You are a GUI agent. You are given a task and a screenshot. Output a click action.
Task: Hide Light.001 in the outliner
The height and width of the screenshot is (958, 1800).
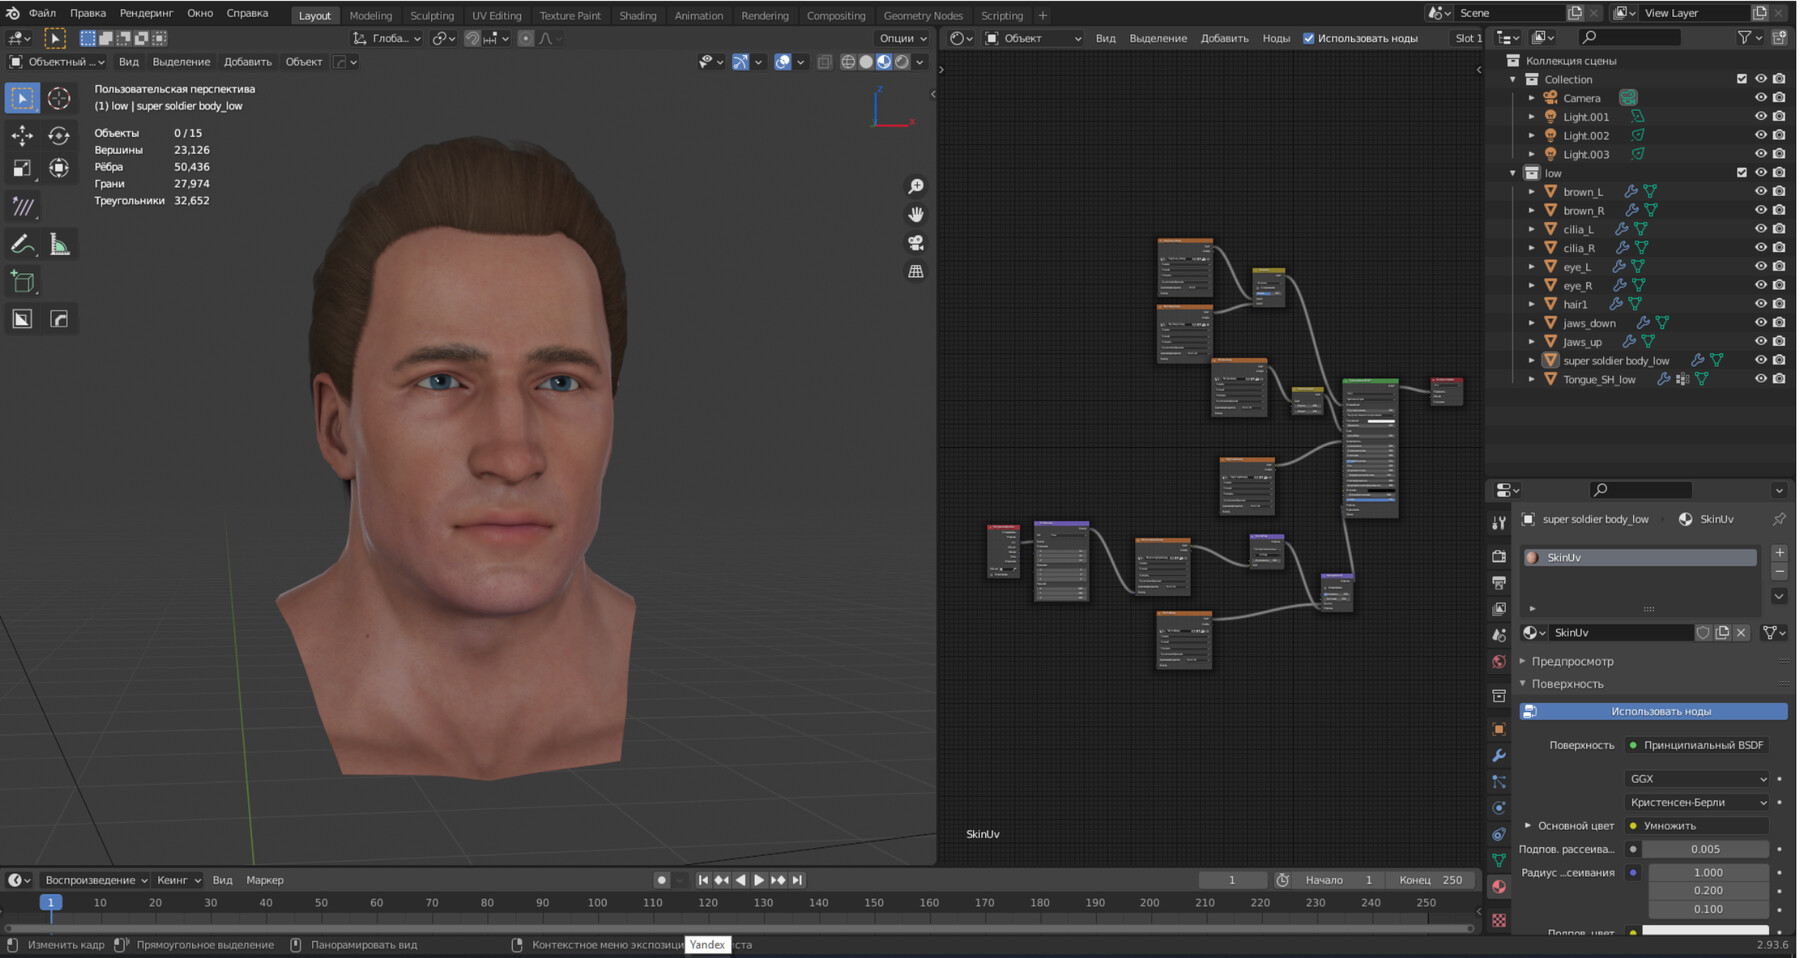[1761, 116]
